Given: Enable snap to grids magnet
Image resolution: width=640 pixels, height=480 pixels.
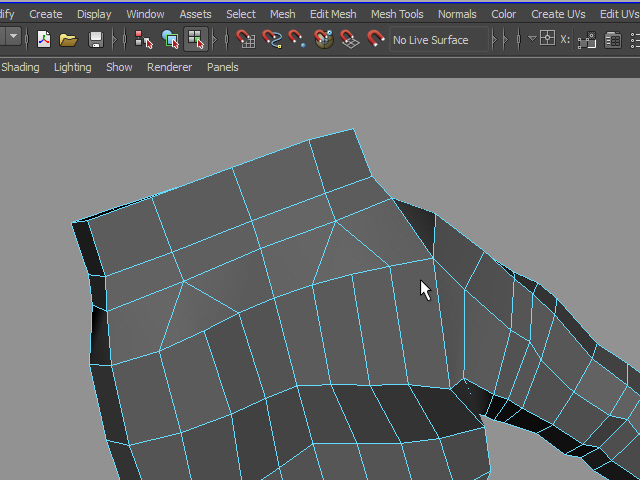Looking at the screenshot, I should pos(246,40).
